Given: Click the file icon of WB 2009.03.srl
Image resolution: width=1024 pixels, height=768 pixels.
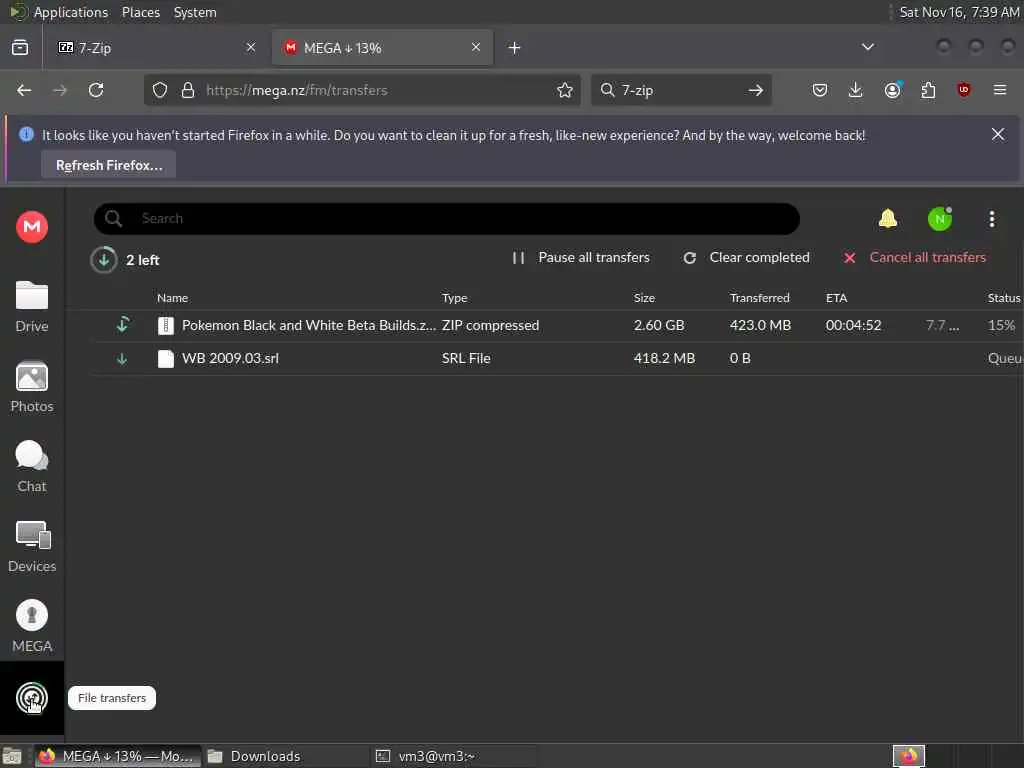Looking at the screenshot, I should (166, 359).
